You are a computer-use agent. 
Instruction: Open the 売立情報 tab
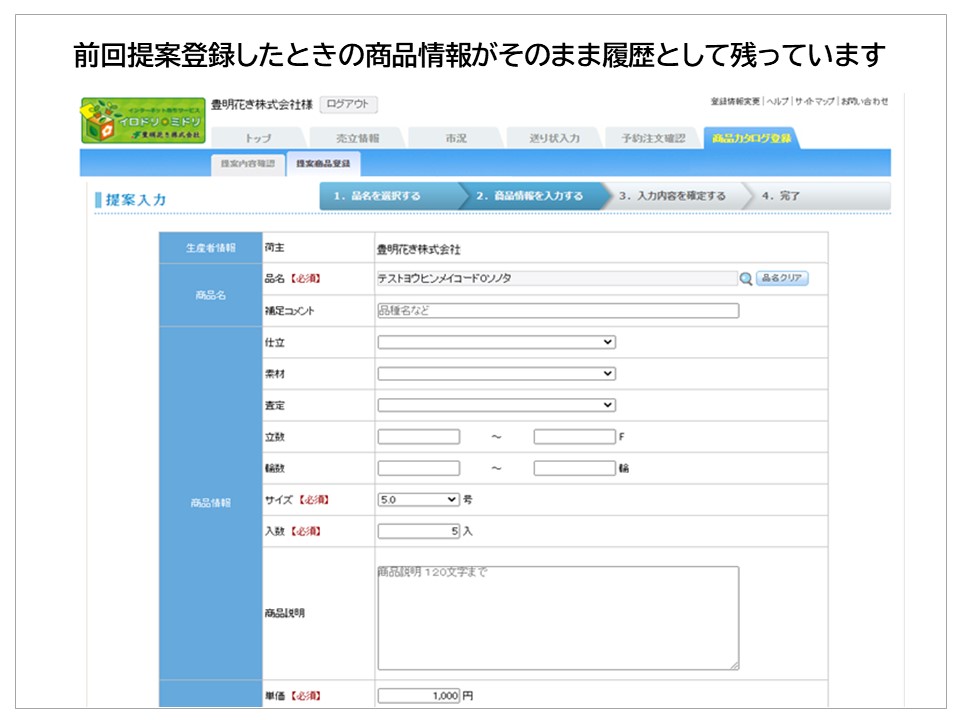click(x=357, y=138)
